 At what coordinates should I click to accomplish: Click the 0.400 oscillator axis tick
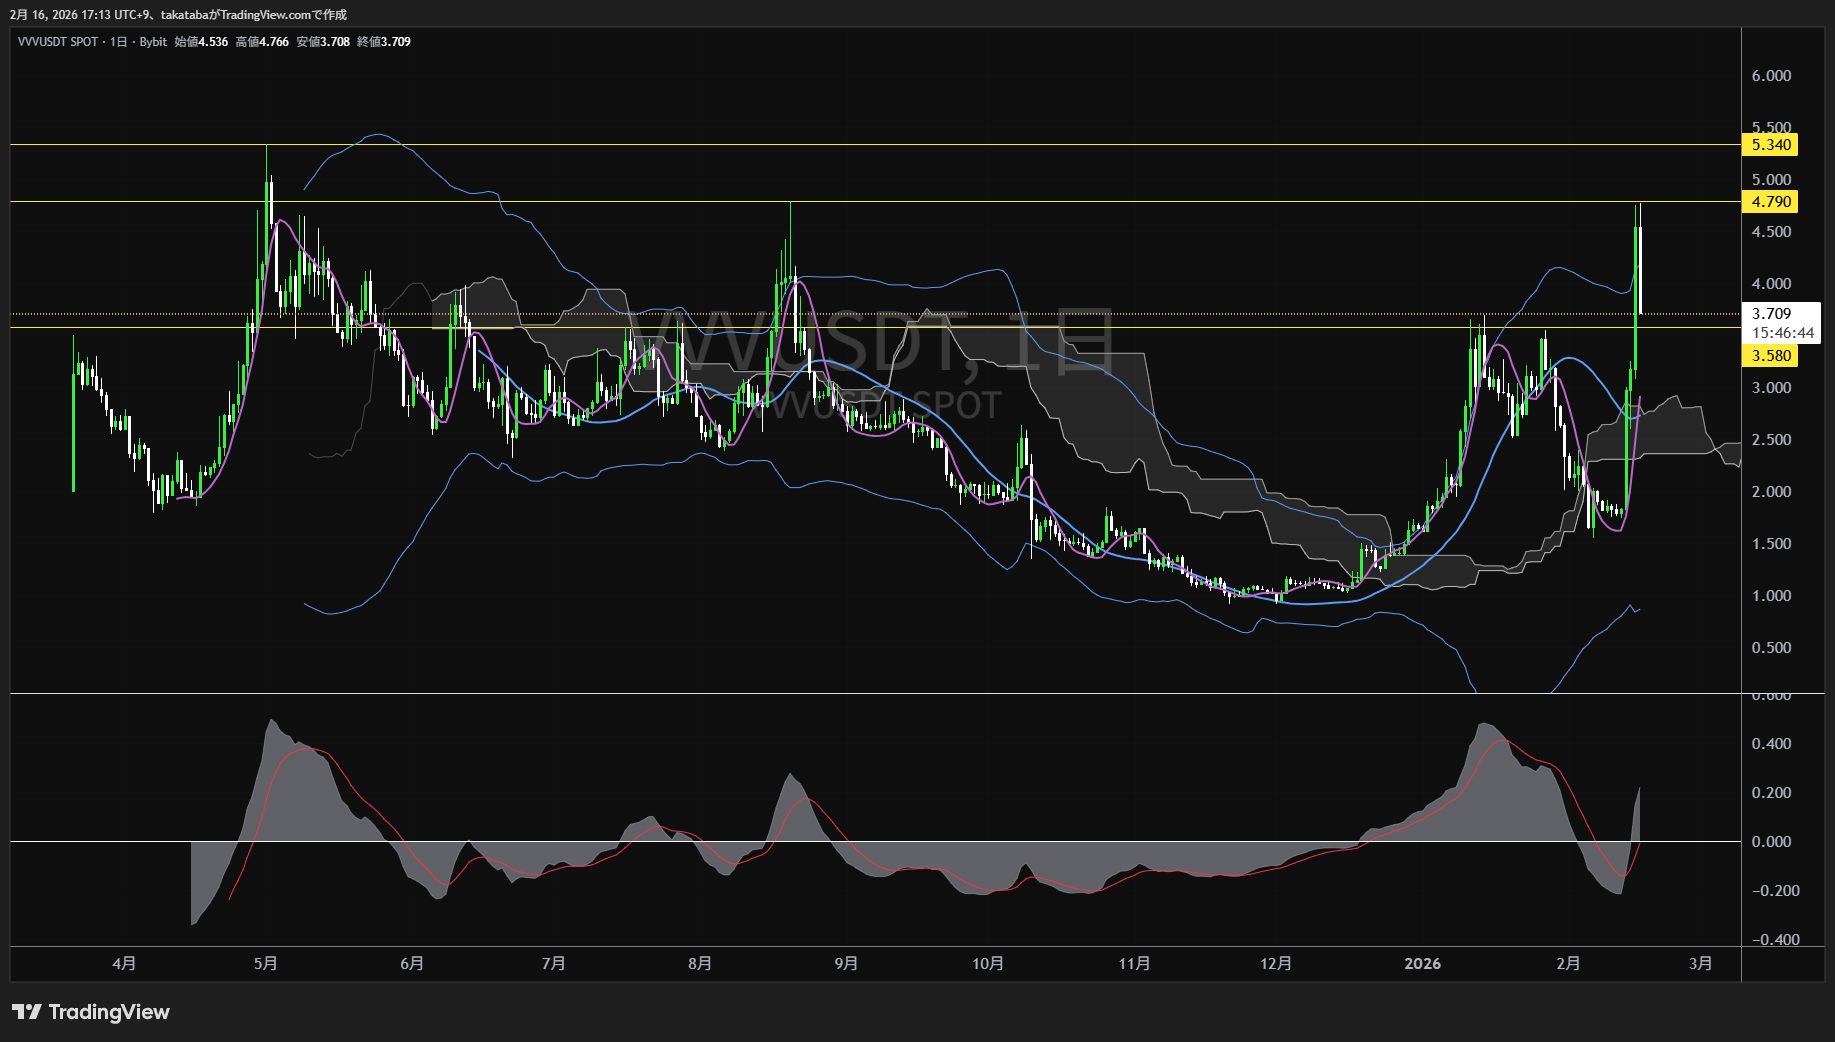[1771, 744]
